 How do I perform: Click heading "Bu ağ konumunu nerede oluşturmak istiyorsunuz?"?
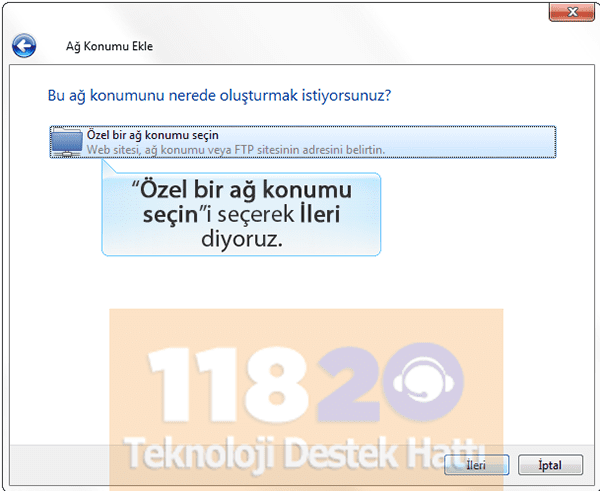pyautogui.click(x=219, y=95)
